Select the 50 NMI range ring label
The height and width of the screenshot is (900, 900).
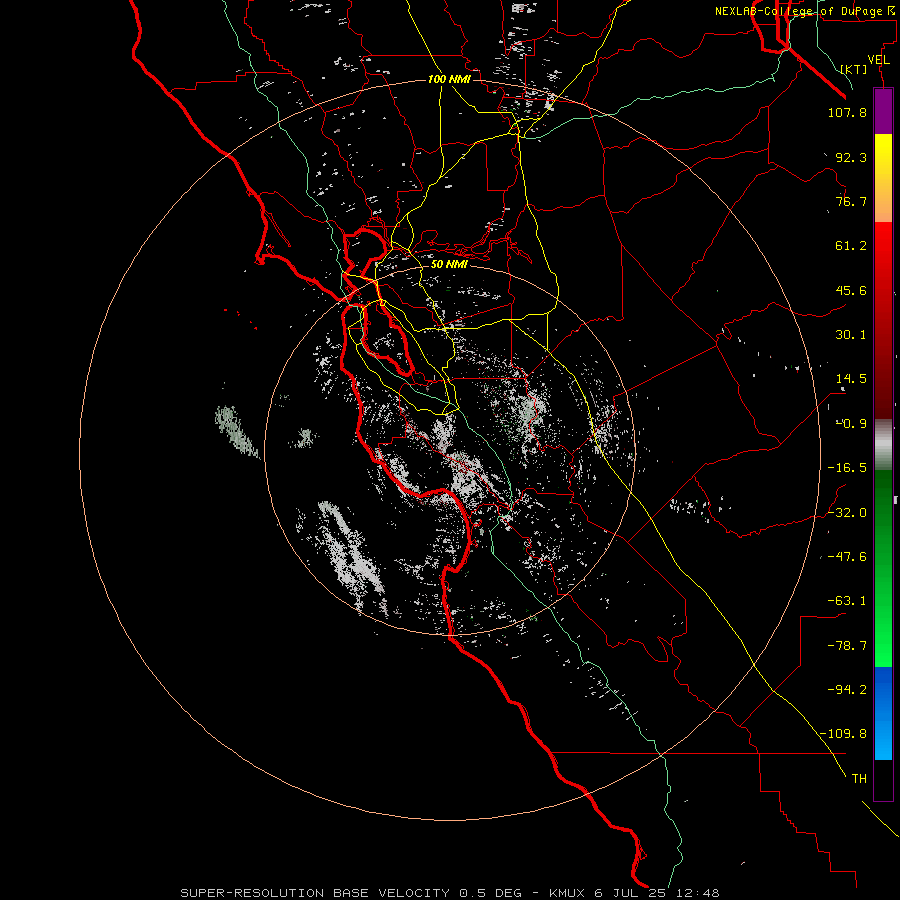point(449,264)
